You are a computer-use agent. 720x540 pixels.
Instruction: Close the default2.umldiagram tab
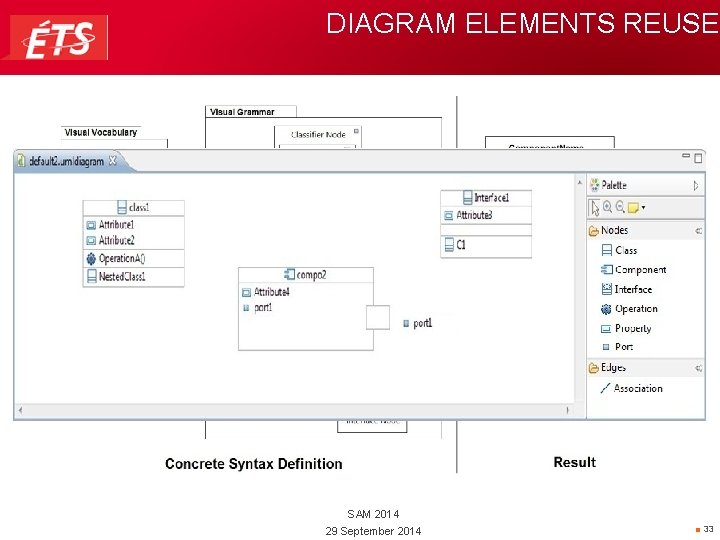point(112,161)
